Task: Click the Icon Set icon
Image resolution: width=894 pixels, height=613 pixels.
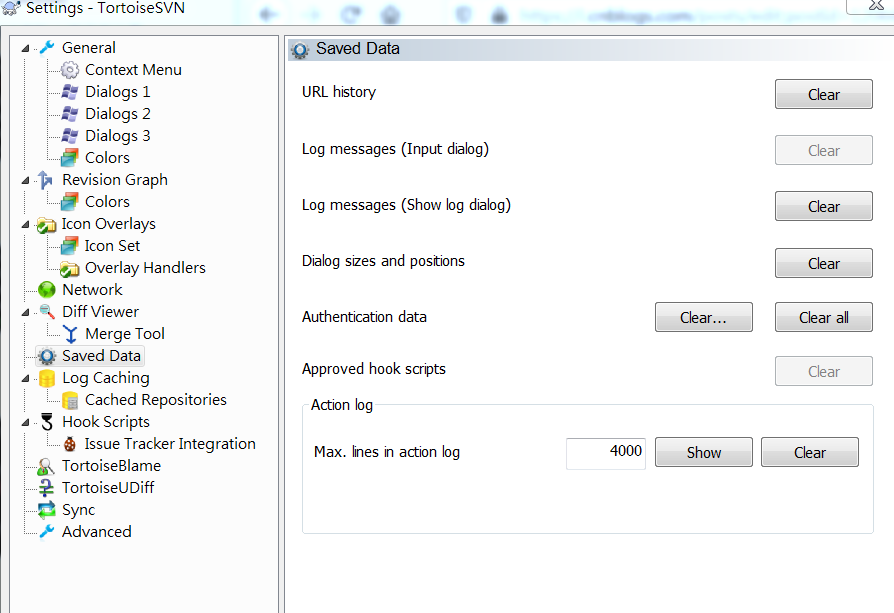Action: [70, 246]
